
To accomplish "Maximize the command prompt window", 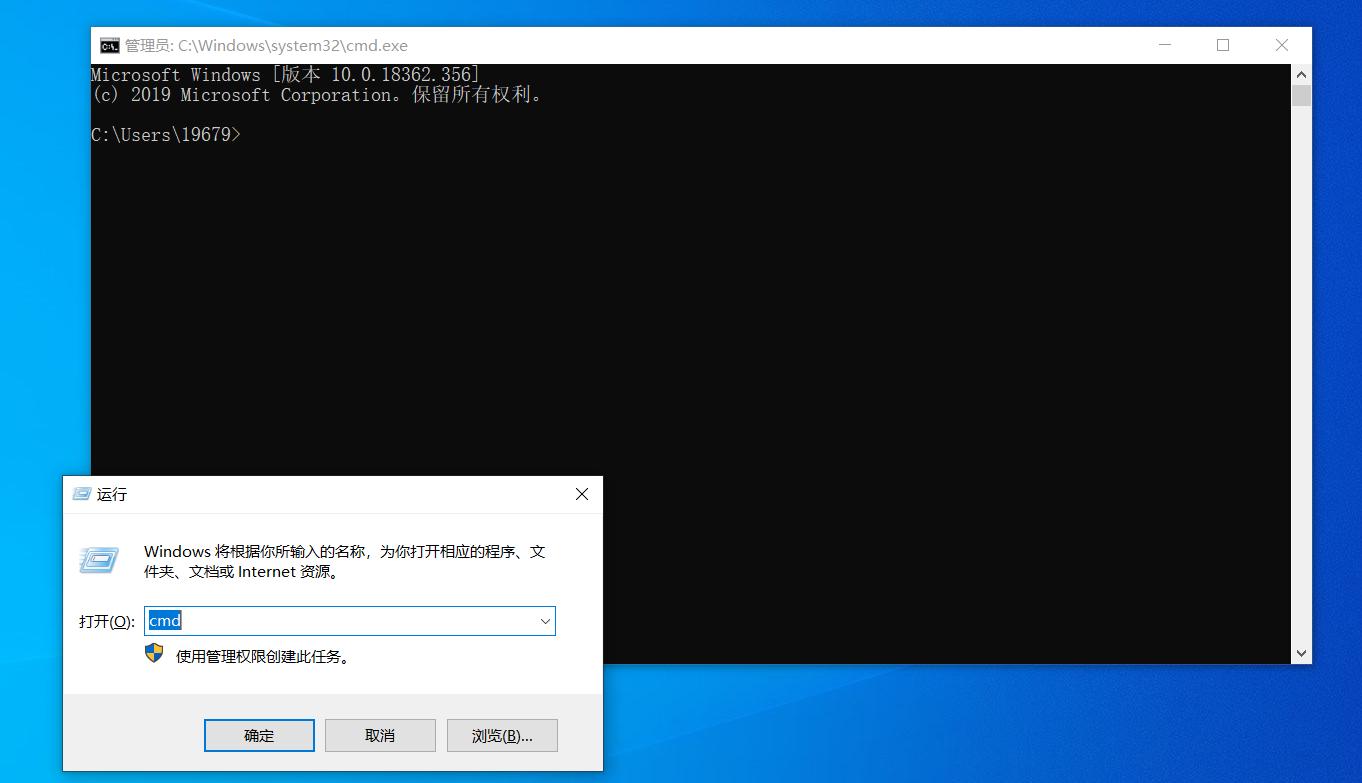I will pyautogui.click(x=1222, y=45).
